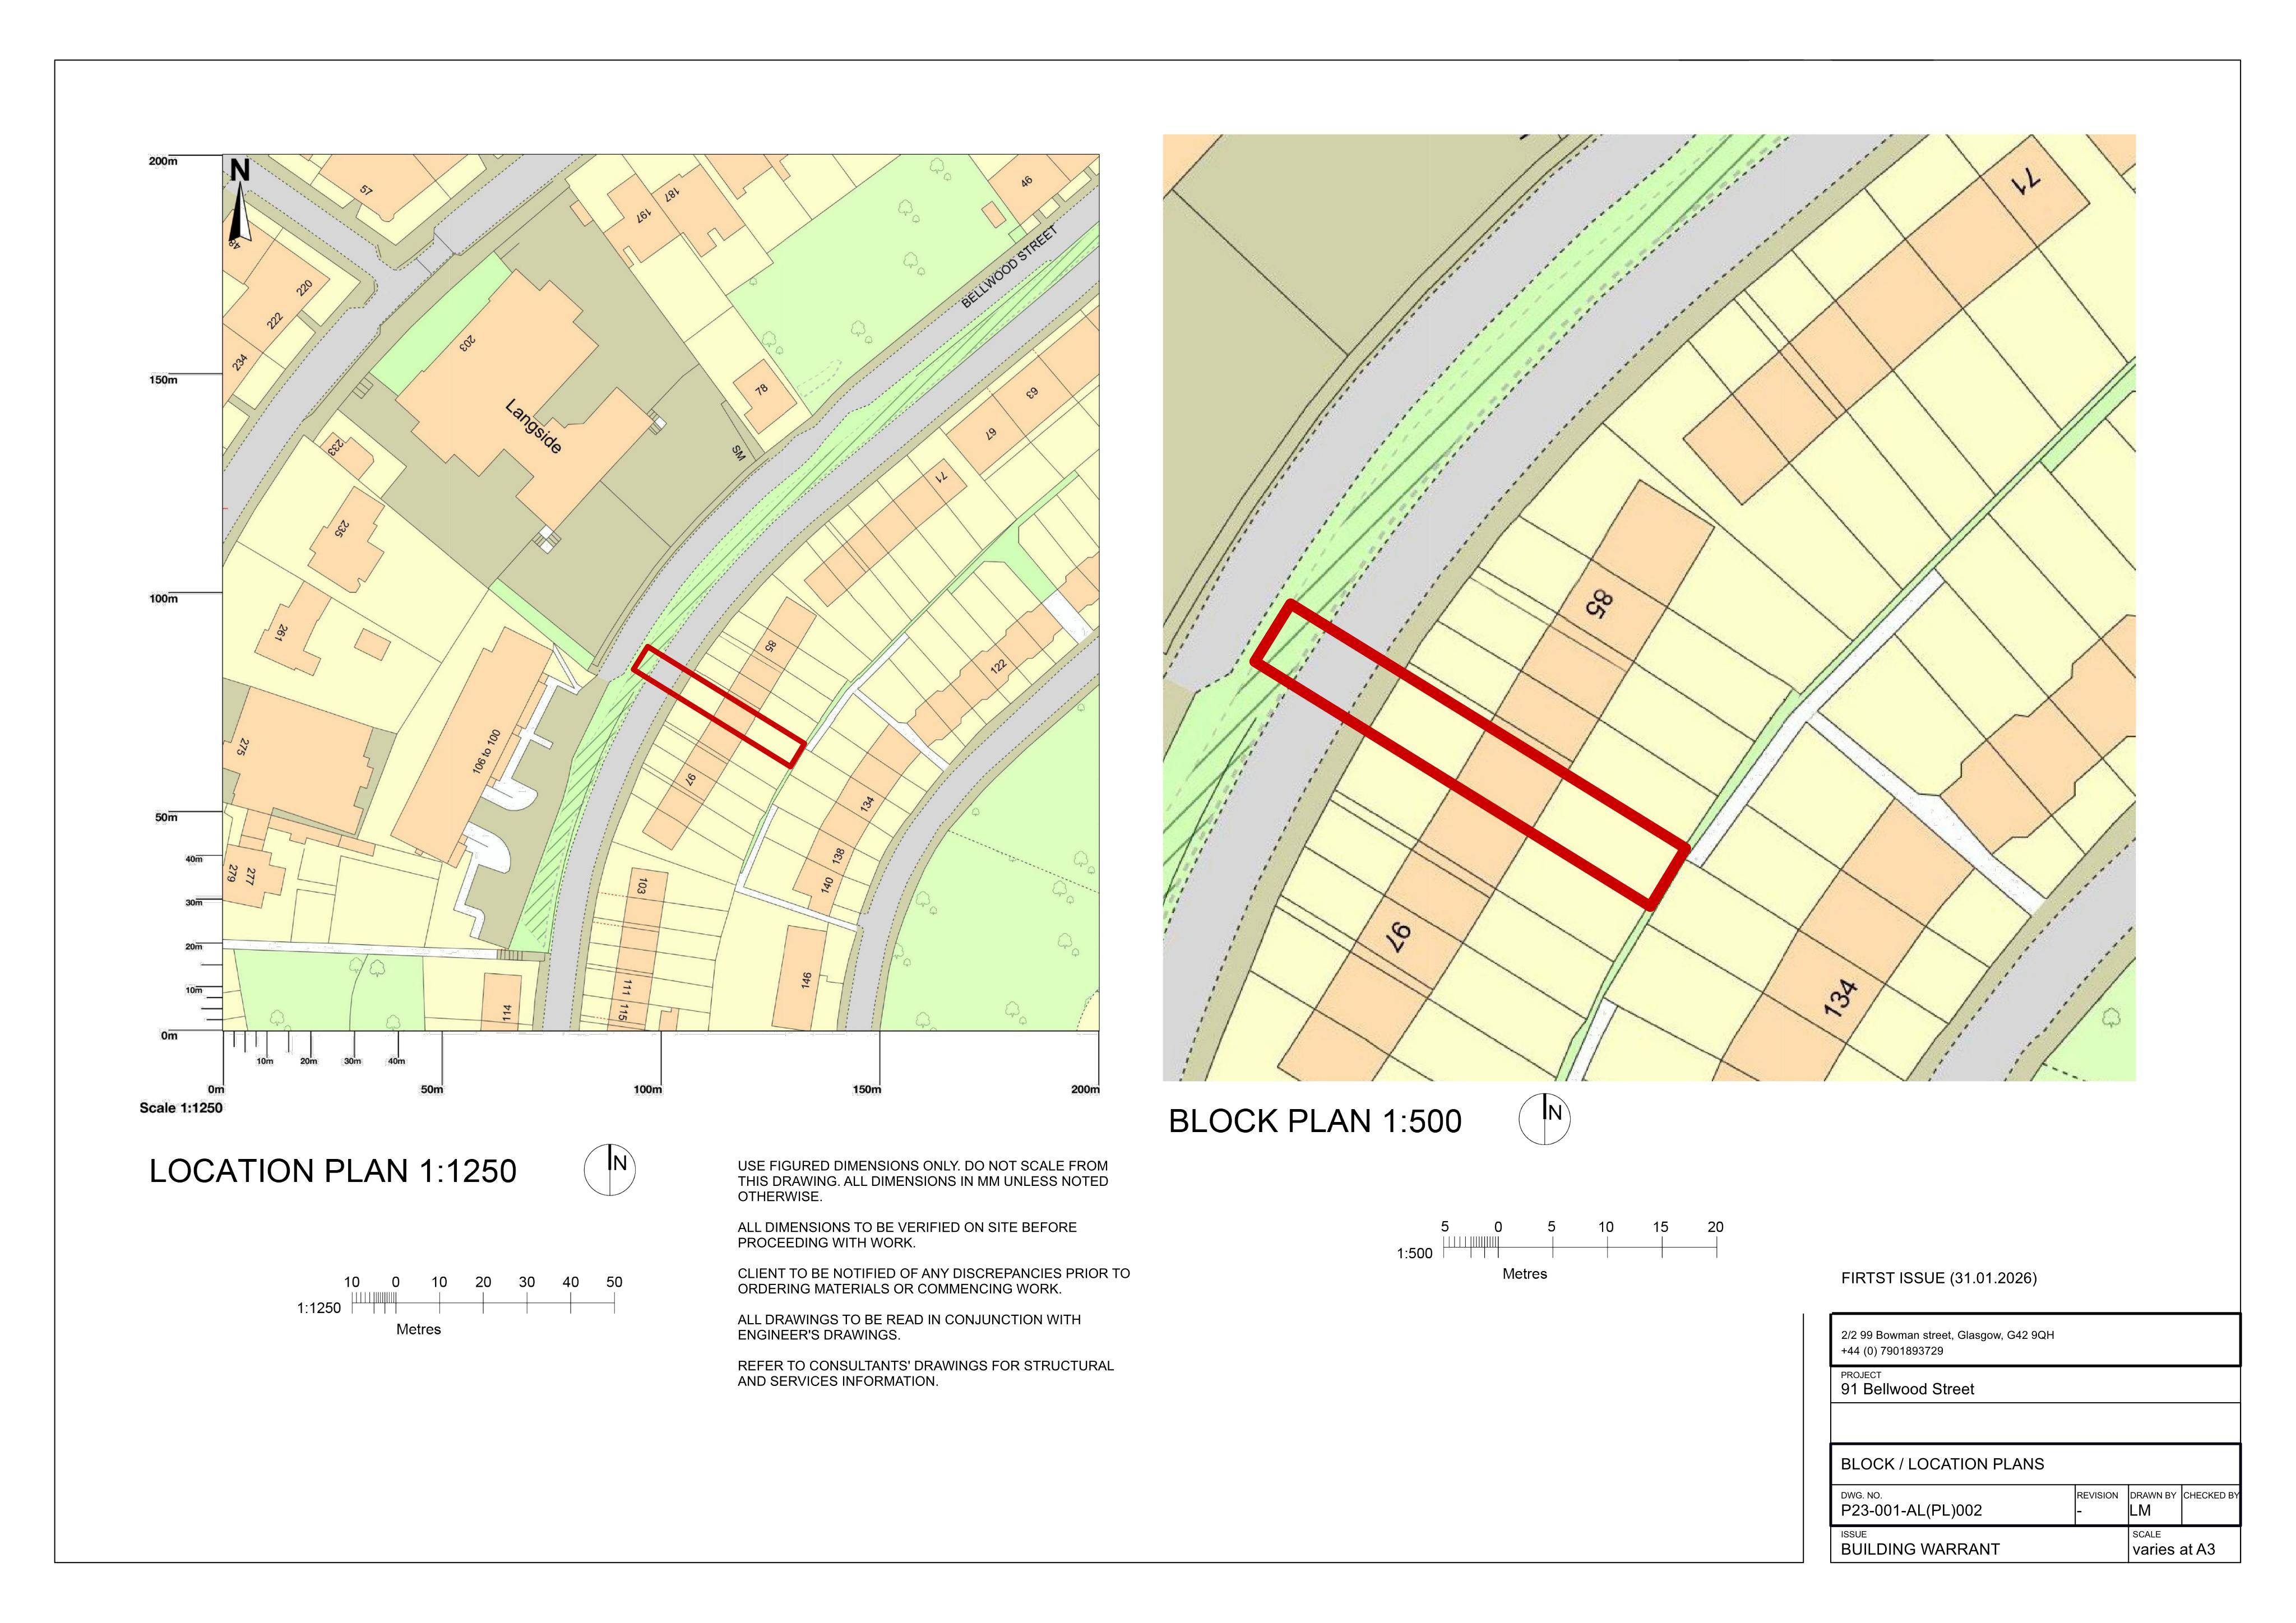Click the 'REVISION' header in title block
The height and width of the screenshot is (1623, 2296).
2097,1495
